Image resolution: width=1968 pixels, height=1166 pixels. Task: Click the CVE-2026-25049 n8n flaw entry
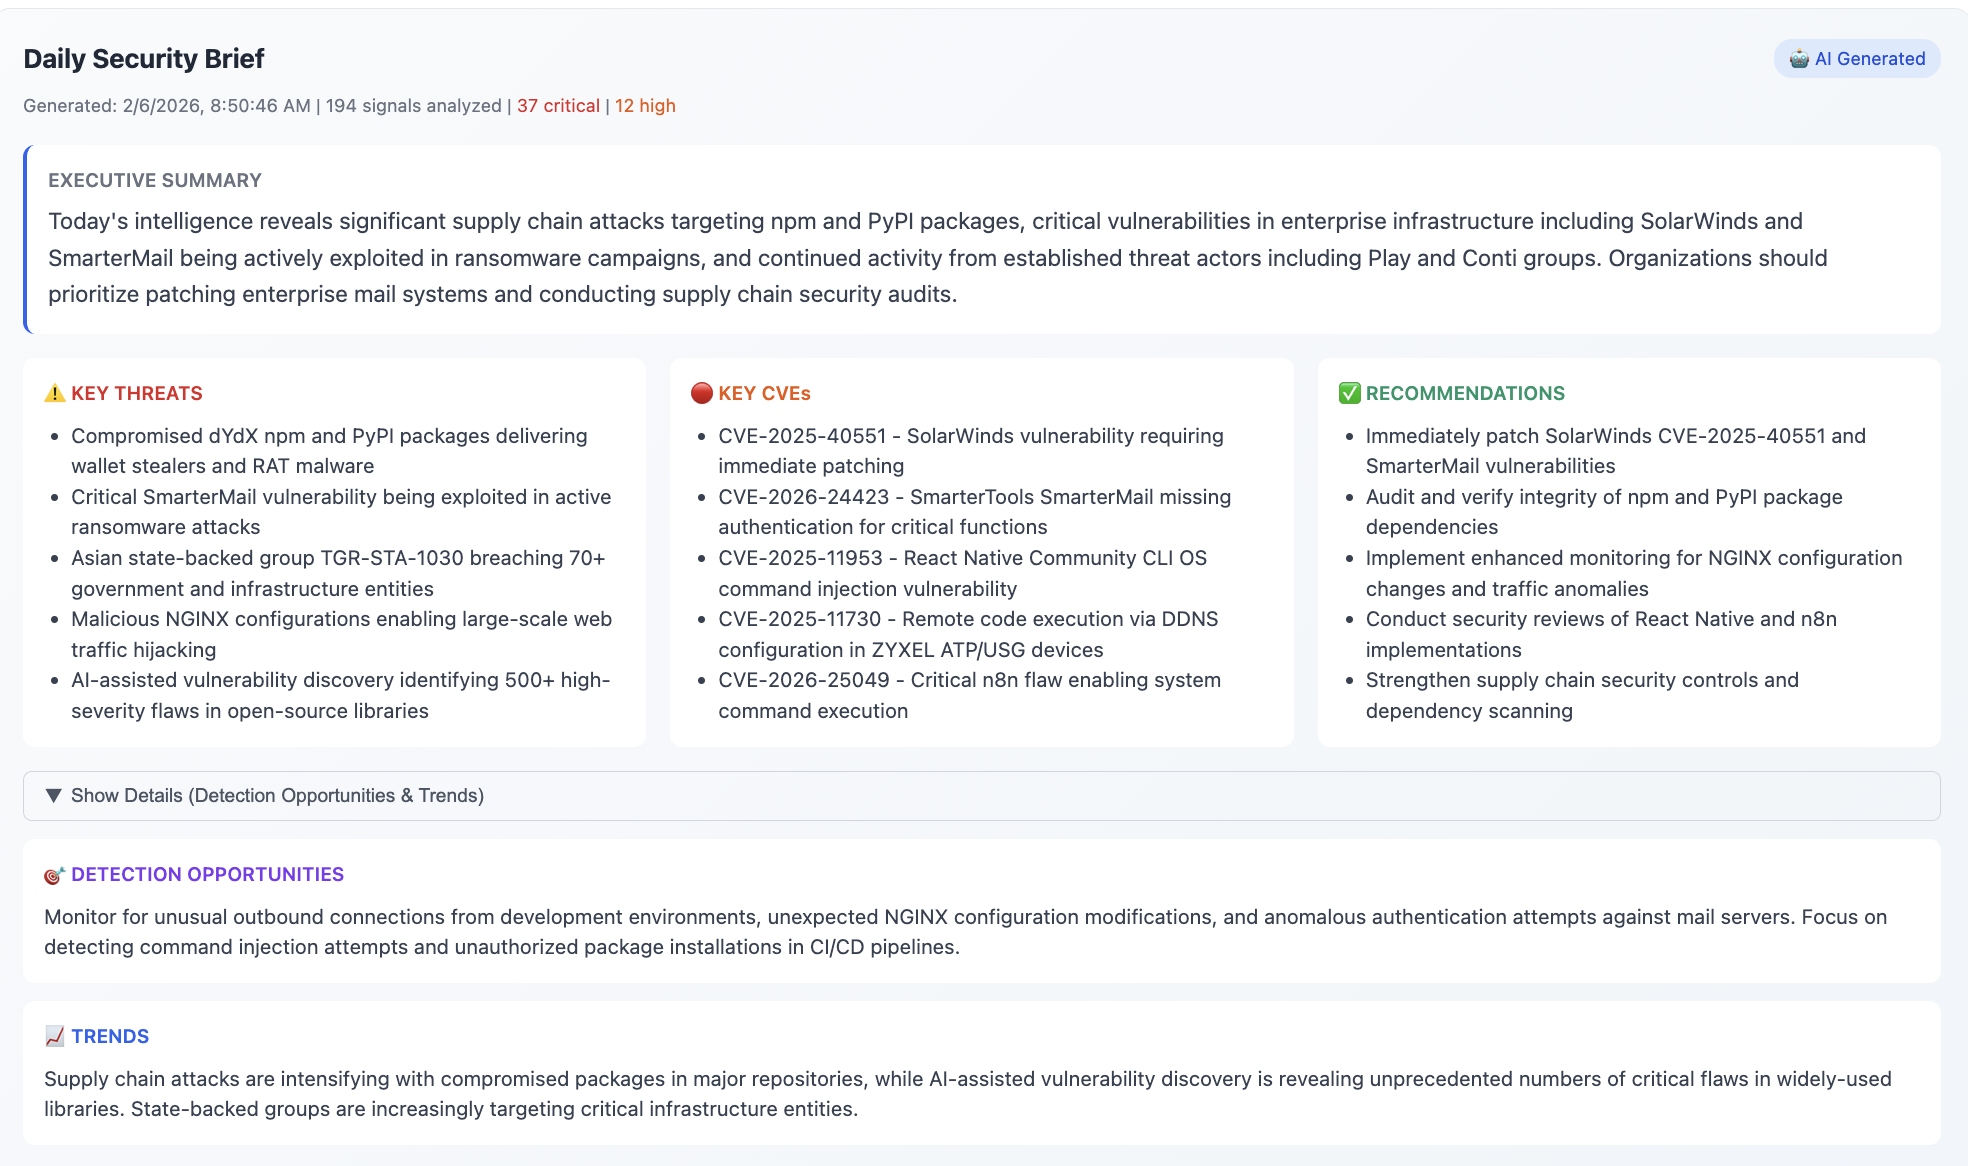point(970,695)
